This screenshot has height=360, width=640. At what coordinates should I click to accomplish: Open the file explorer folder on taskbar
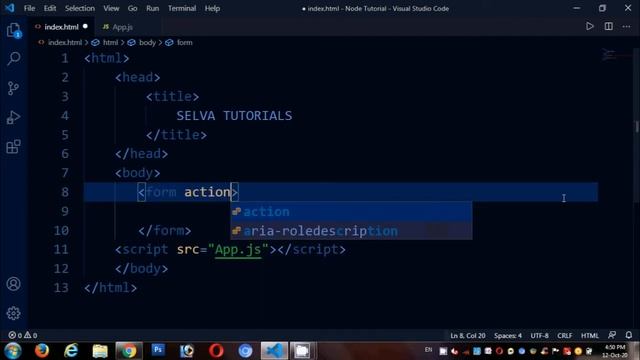pyautogui.click(x=100, y=351)
